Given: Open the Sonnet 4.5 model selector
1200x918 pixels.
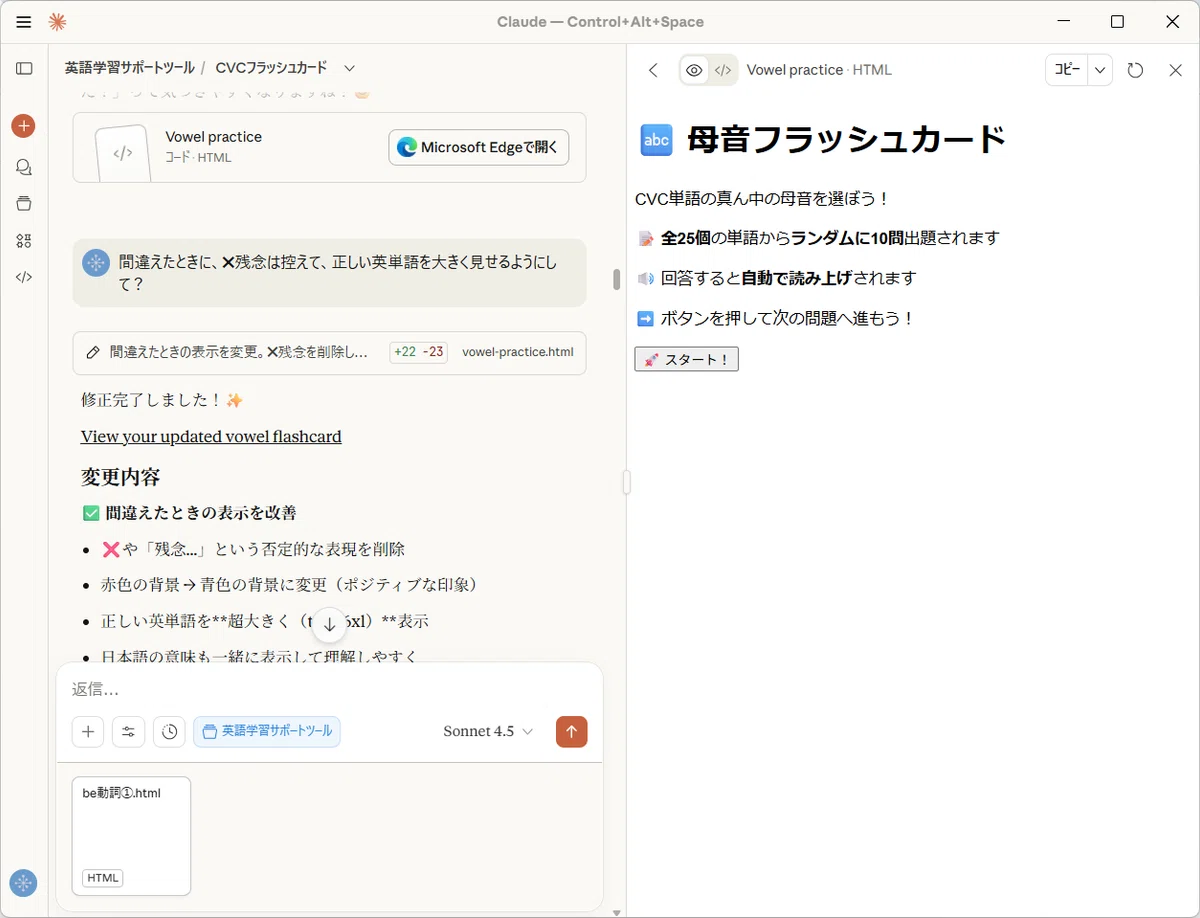Looking at the screenshot, I should tap(488, 731).
